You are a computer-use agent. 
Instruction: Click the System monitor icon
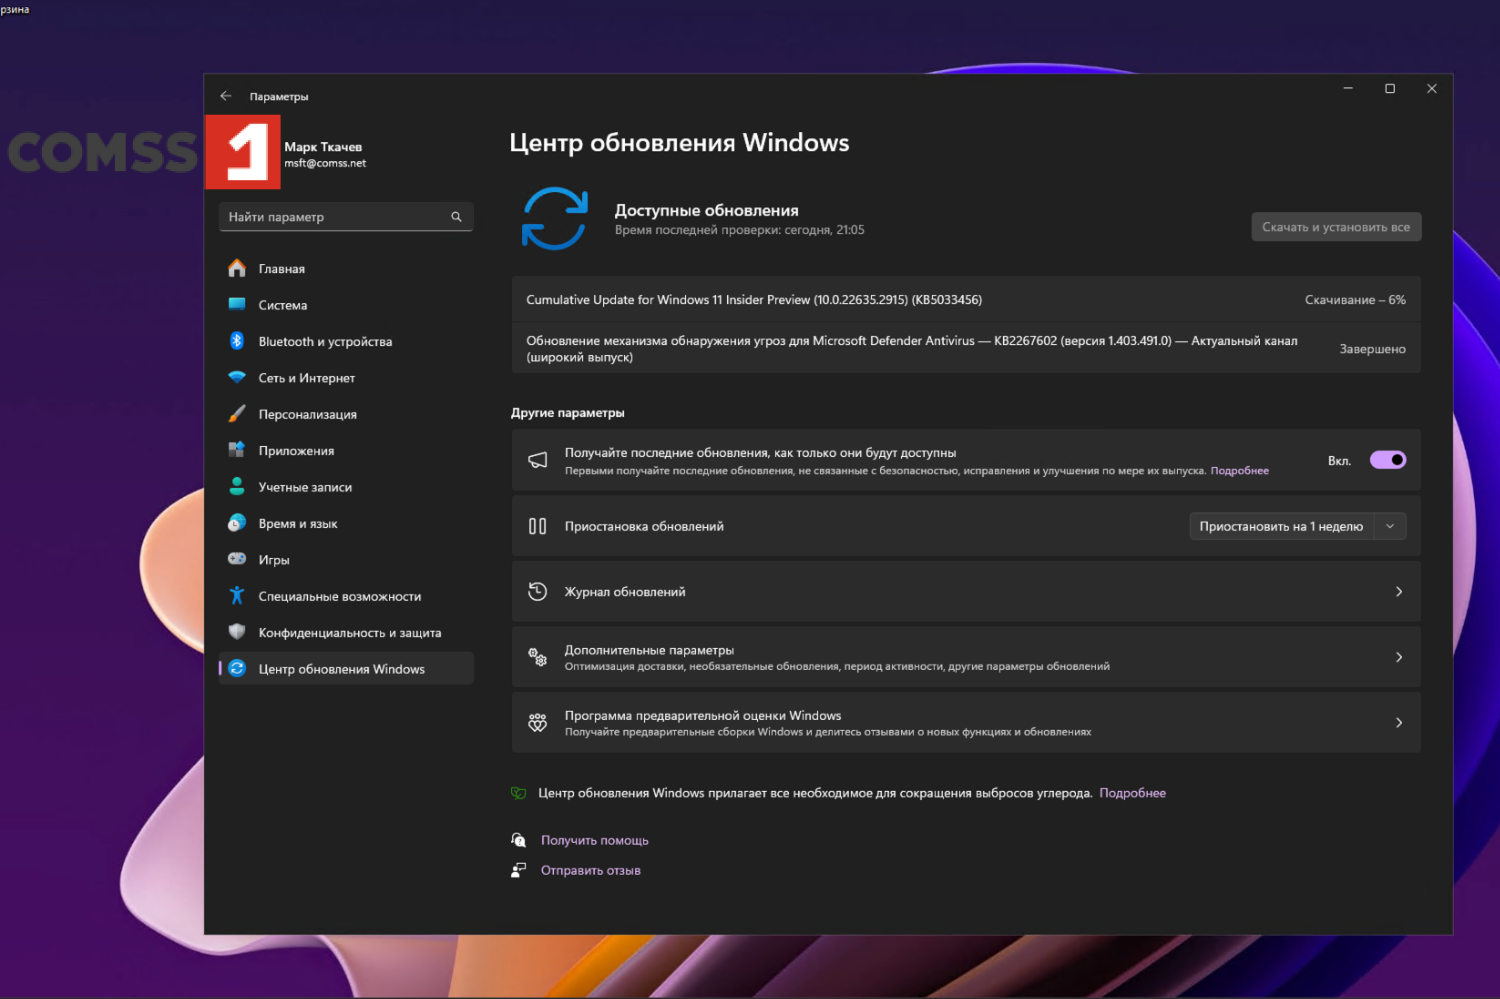(237, 304)
